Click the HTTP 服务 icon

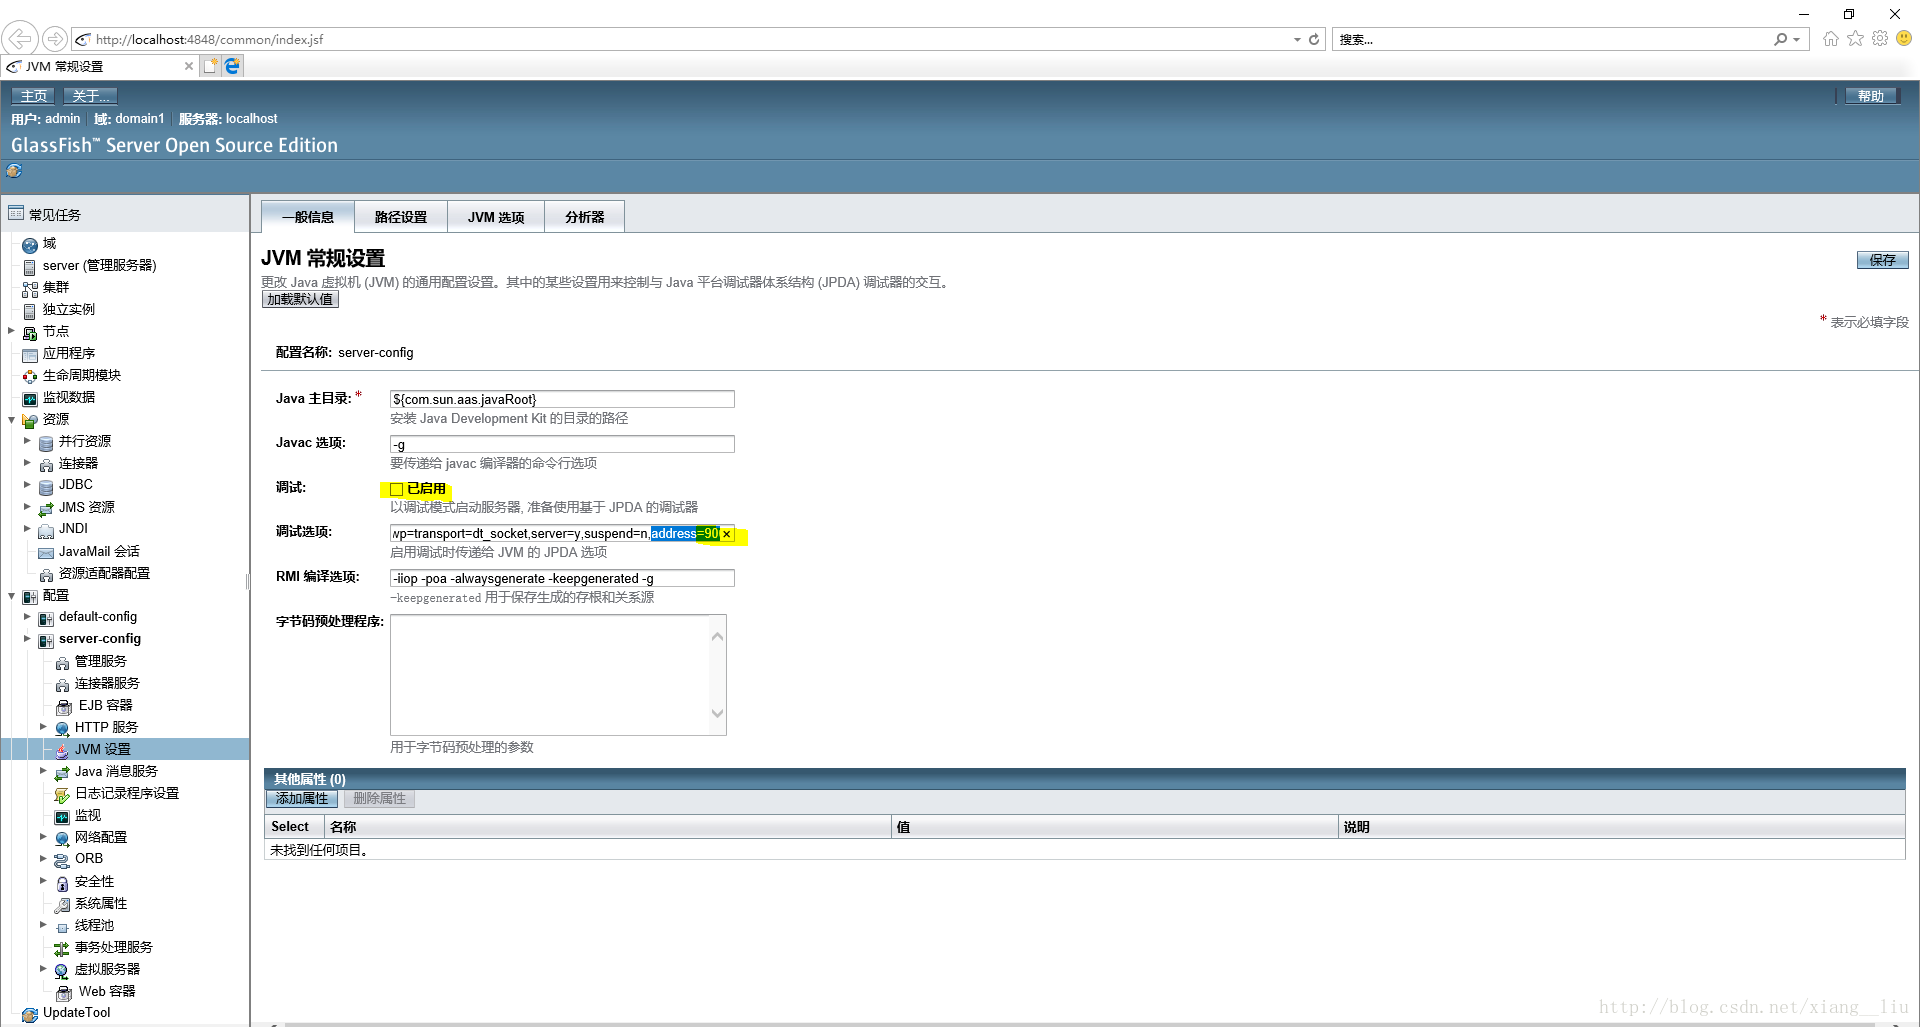point(62,729)
